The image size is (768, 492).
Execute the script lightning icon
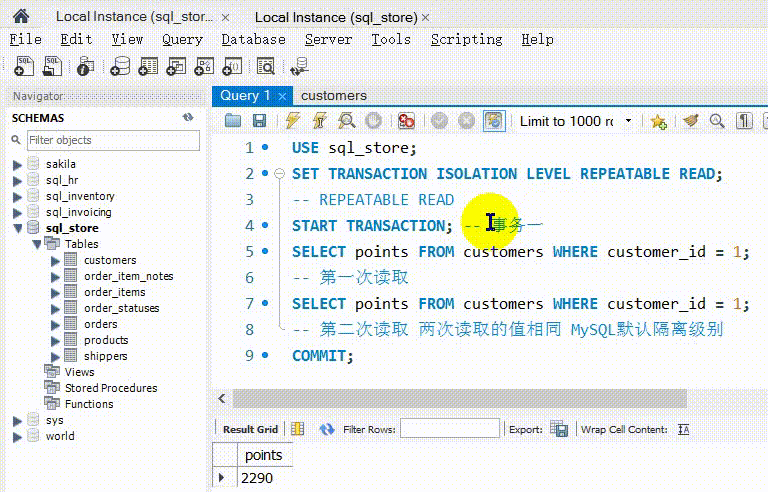tap(293, 121)
